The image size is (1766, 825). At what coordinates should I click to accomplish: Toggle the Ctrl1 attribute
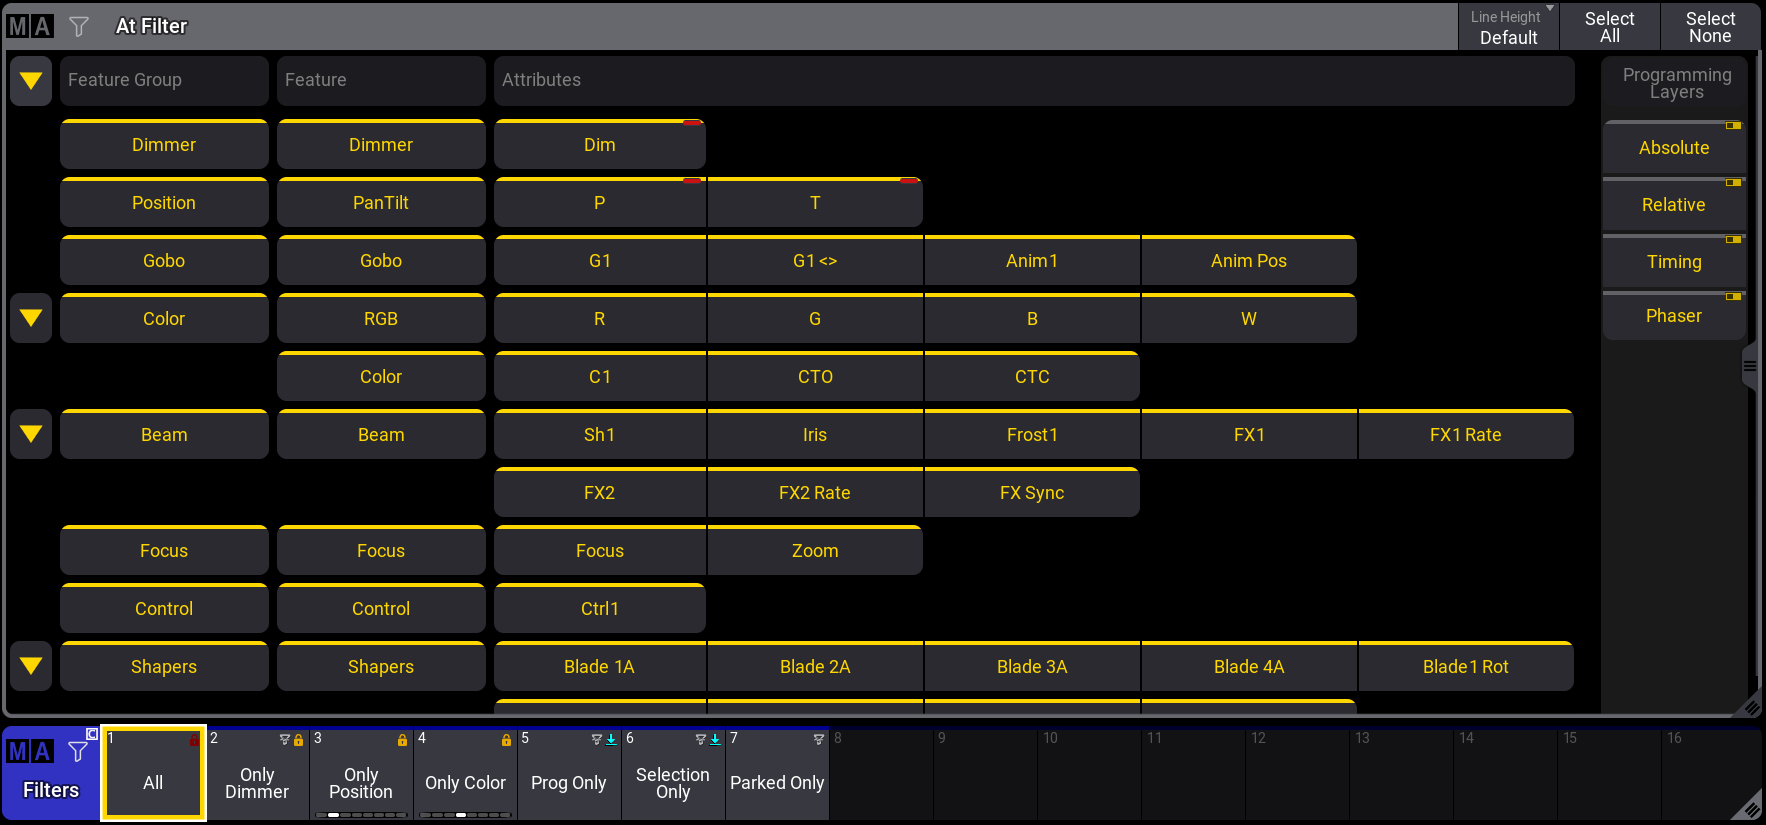pyautogui.click(x=600, y=609)
